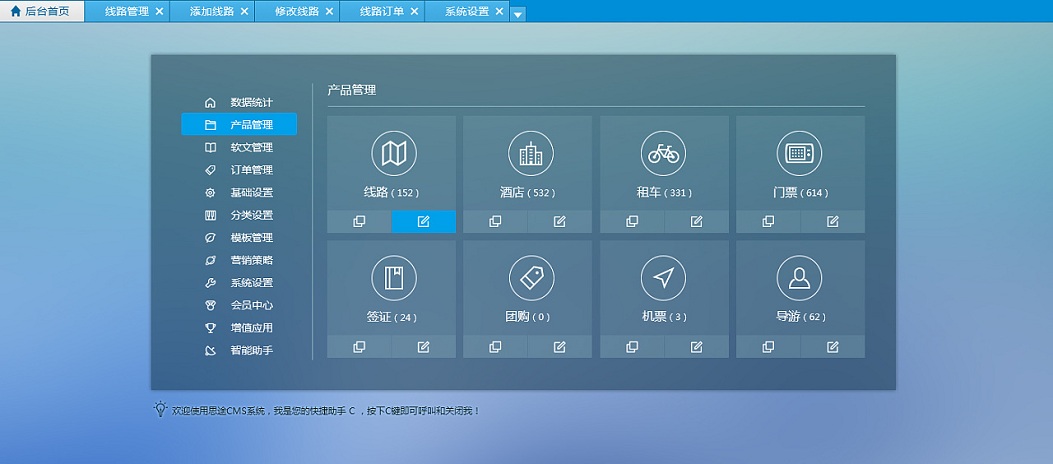Open the 线路 map icon tile
Screen dimensions: 1053x464
394,153
